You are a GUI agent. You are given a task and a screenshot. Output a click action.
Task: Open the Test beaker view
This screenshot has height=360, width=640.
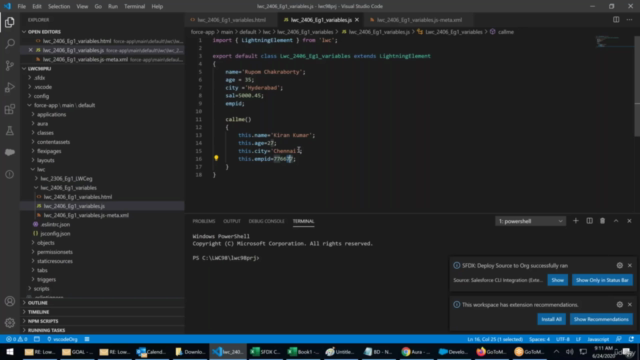tap(10, 131)
